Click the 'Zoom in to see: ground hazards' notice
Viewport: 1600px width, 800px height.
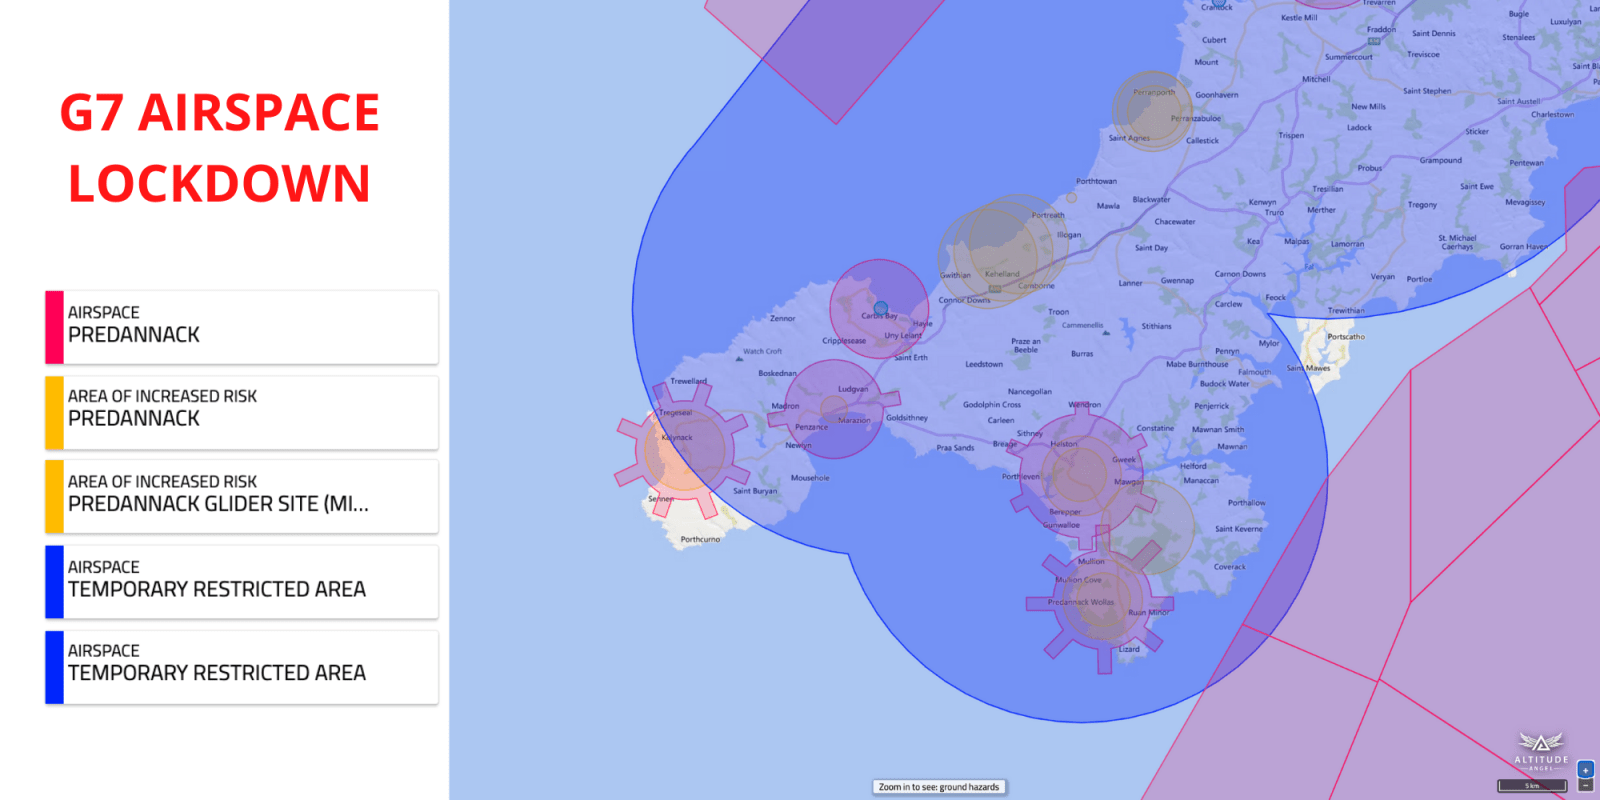point(938,787)
